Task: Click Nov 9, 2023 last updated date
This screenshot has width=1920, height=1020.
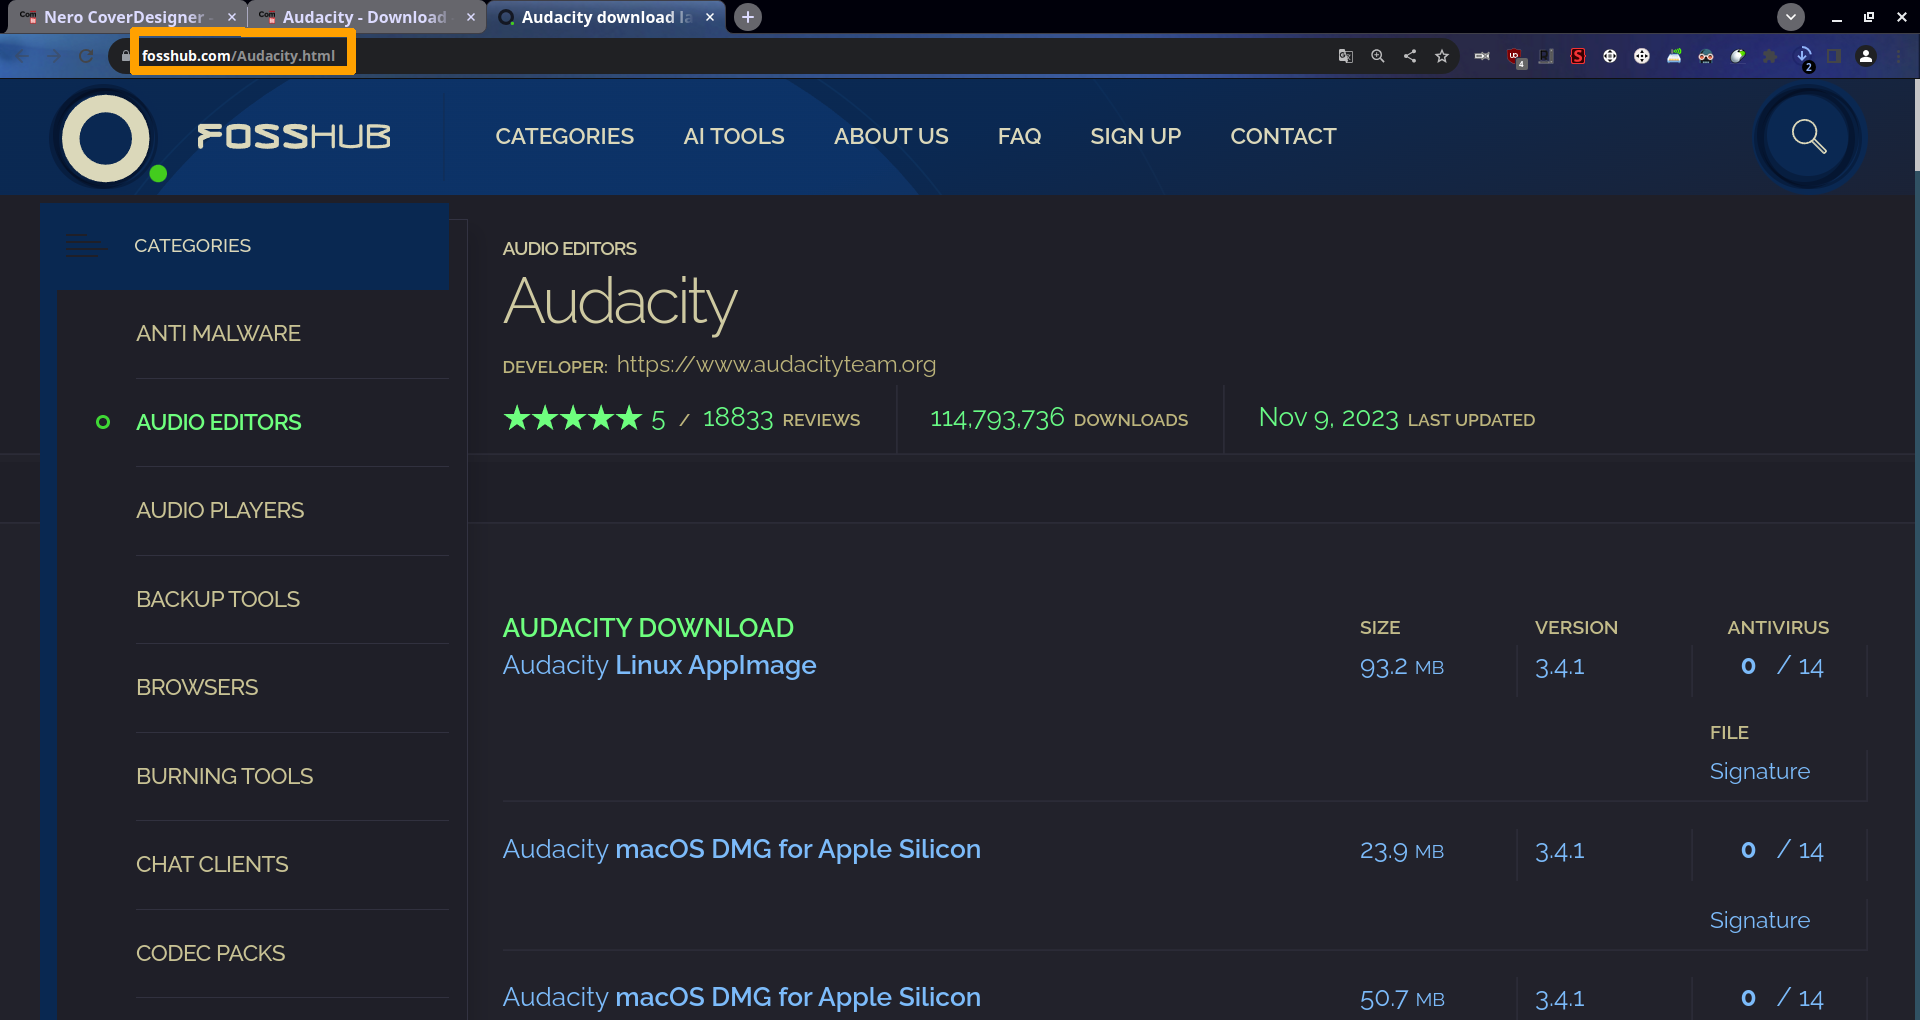Action: click(x=1328, y=418)
